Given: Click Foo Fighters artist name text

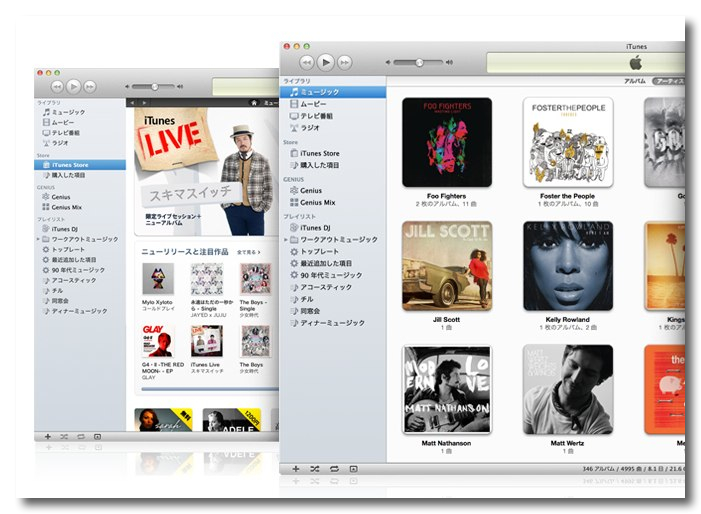Looking at the screenshot, I should [x=446, y=196].
